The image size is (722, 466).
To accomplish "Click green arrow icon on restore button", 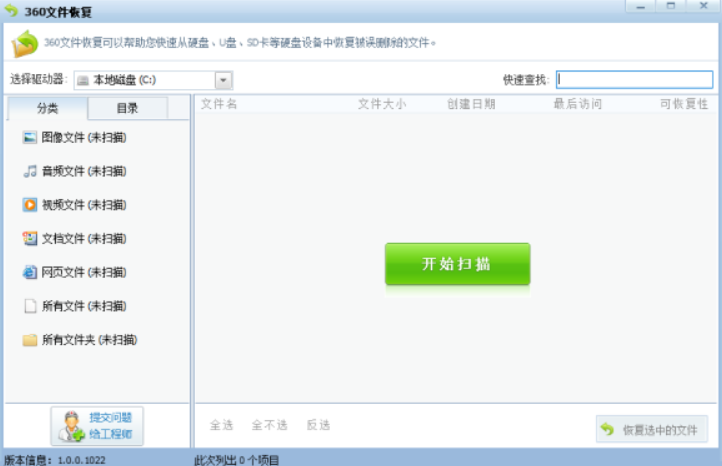I will coord(607,429).
